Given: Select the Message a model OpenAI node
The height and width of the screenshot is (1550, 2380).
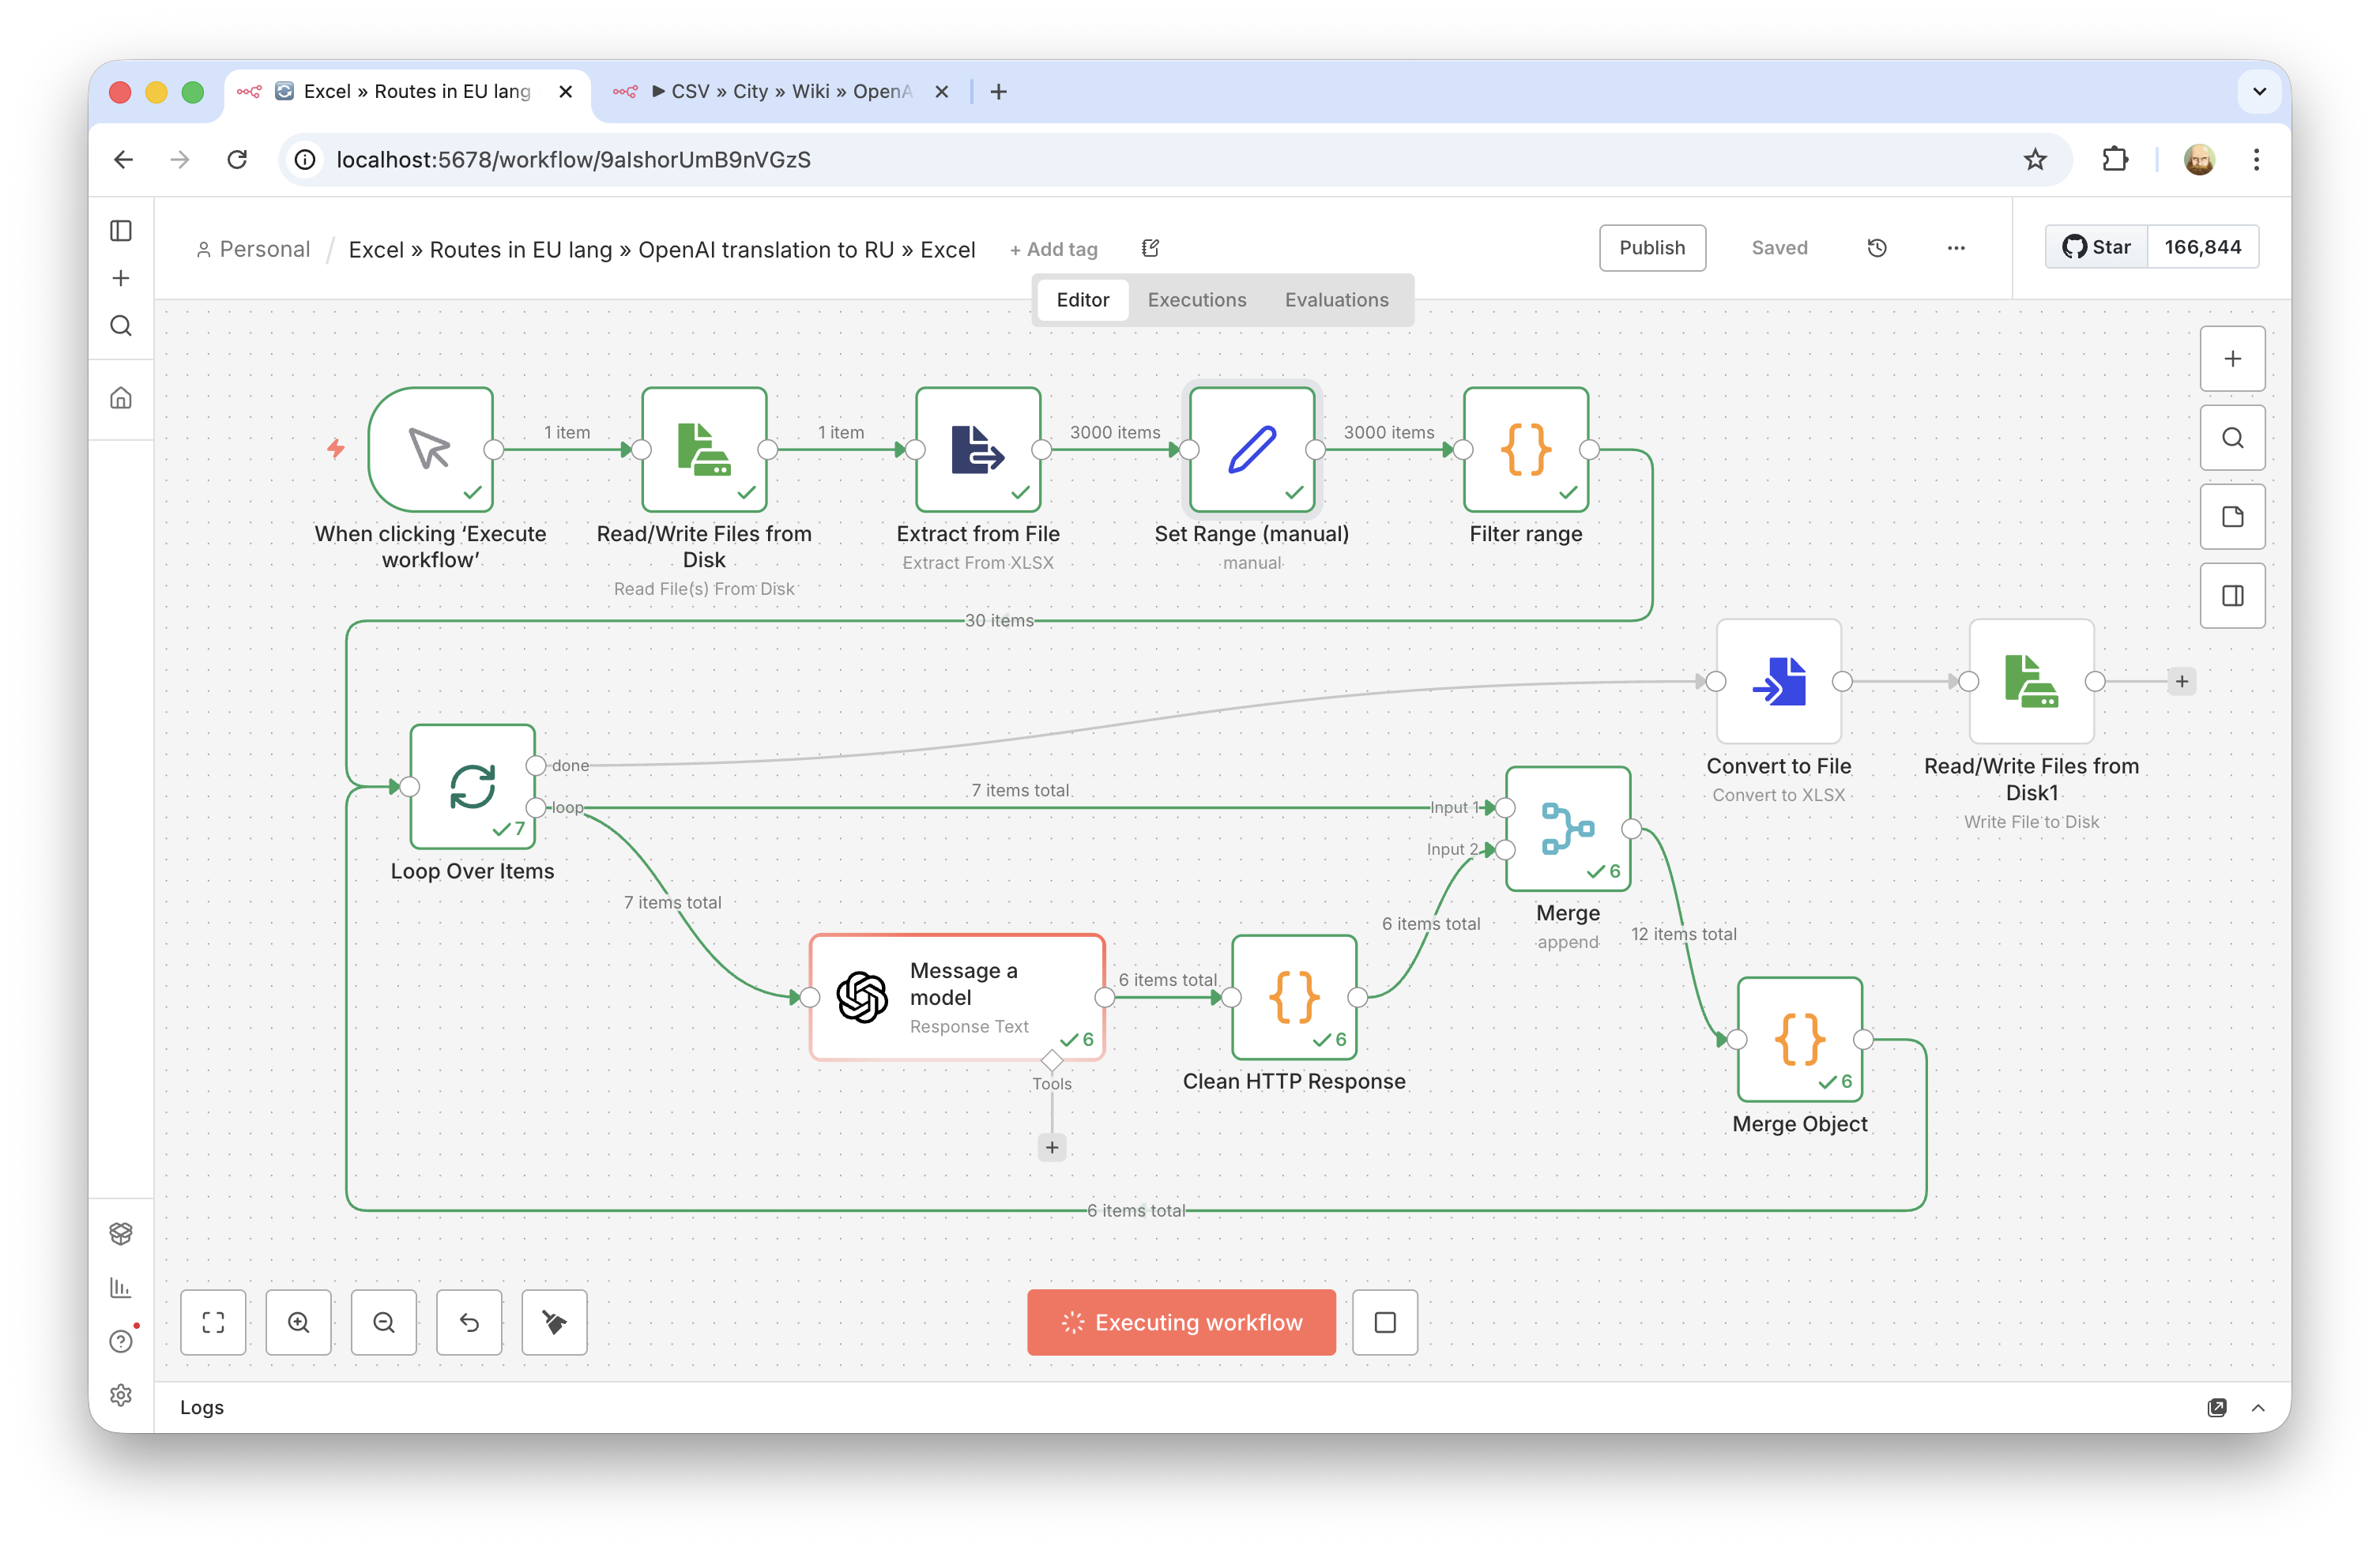Looking at the screenshot, I should tap(956, 997).
